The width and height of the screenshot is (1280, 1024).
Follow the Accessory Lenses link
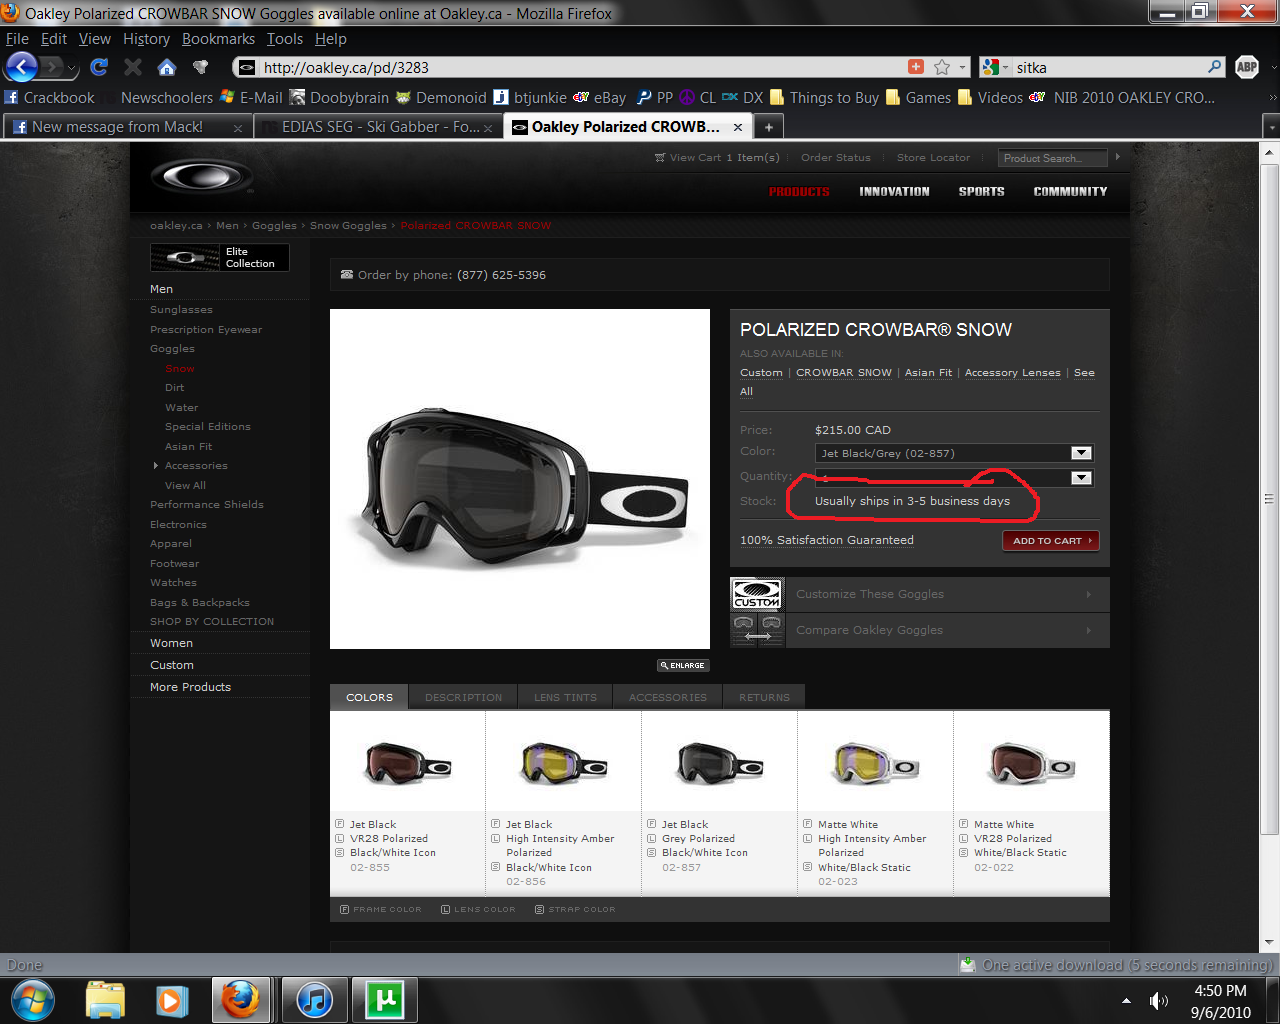[x=1012, y=373]
